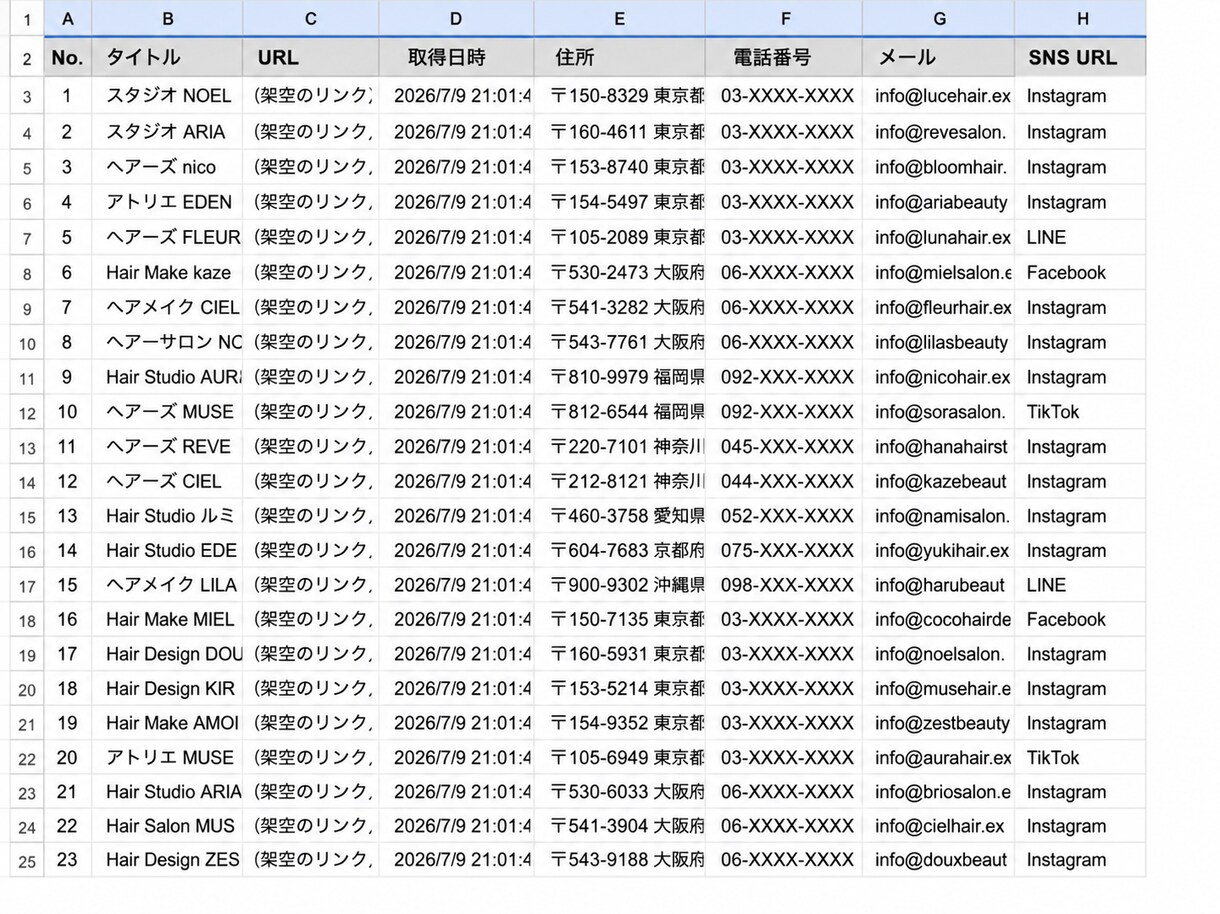
Task: Click the 'info@yukihair.ex' email cell
Action: click(939, 551)
